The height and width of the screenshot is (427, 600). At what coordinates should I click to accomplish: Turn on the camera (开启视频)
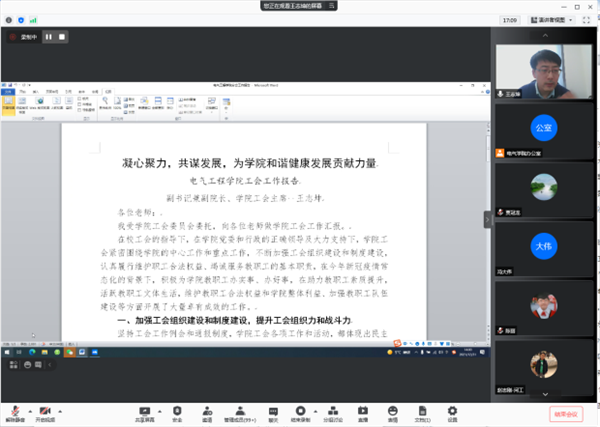[x=45, y=412]
